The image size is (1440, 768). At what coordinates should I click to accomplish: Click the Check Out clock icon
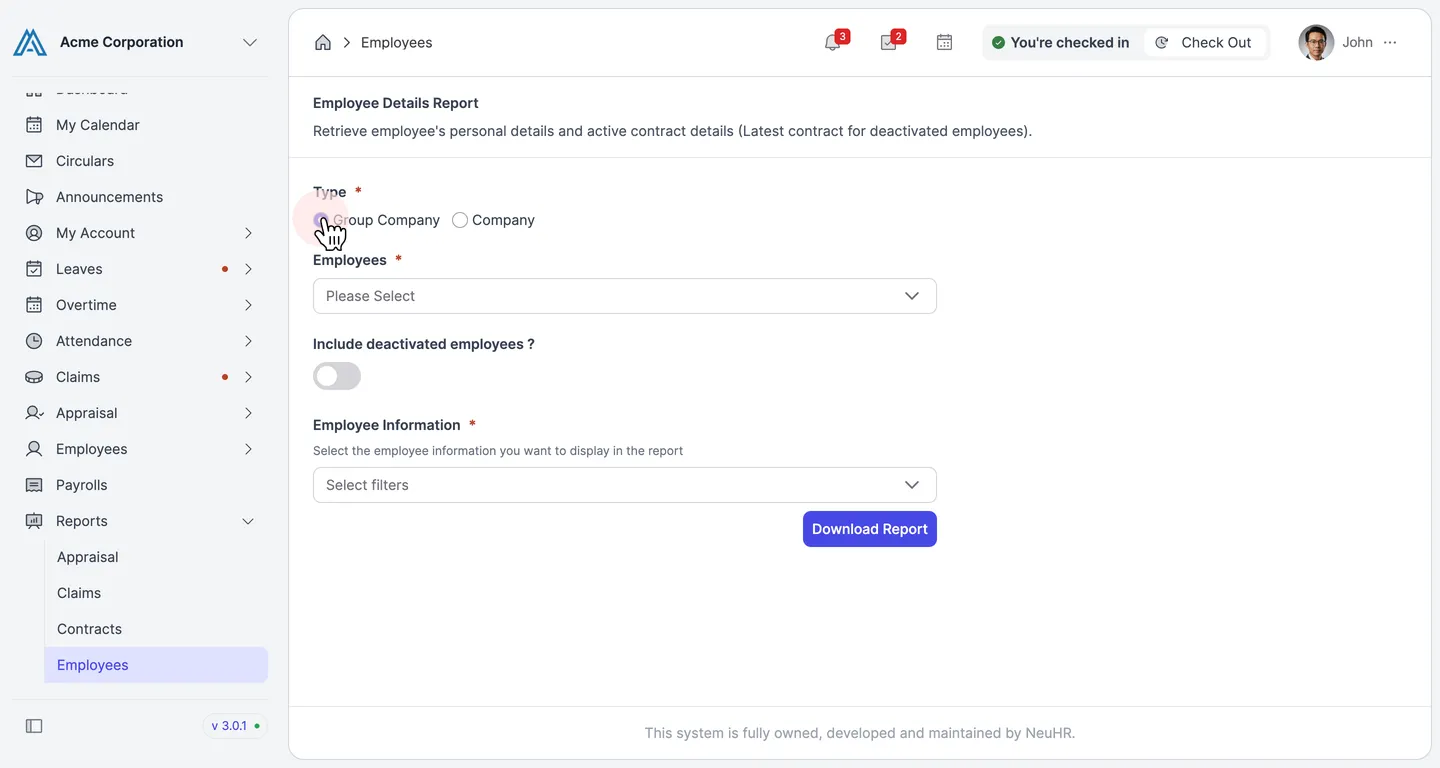[x=1162, y=42]
